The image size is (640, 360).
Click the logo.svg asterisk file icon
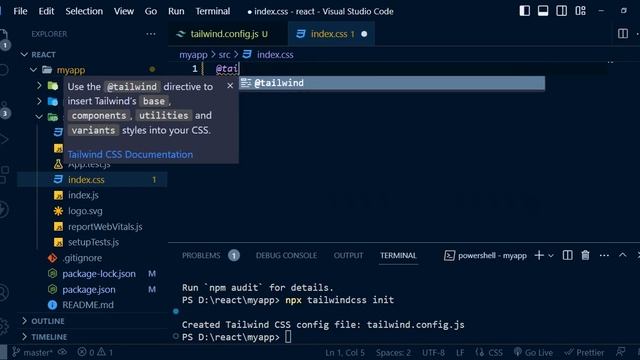coord(58,211)
